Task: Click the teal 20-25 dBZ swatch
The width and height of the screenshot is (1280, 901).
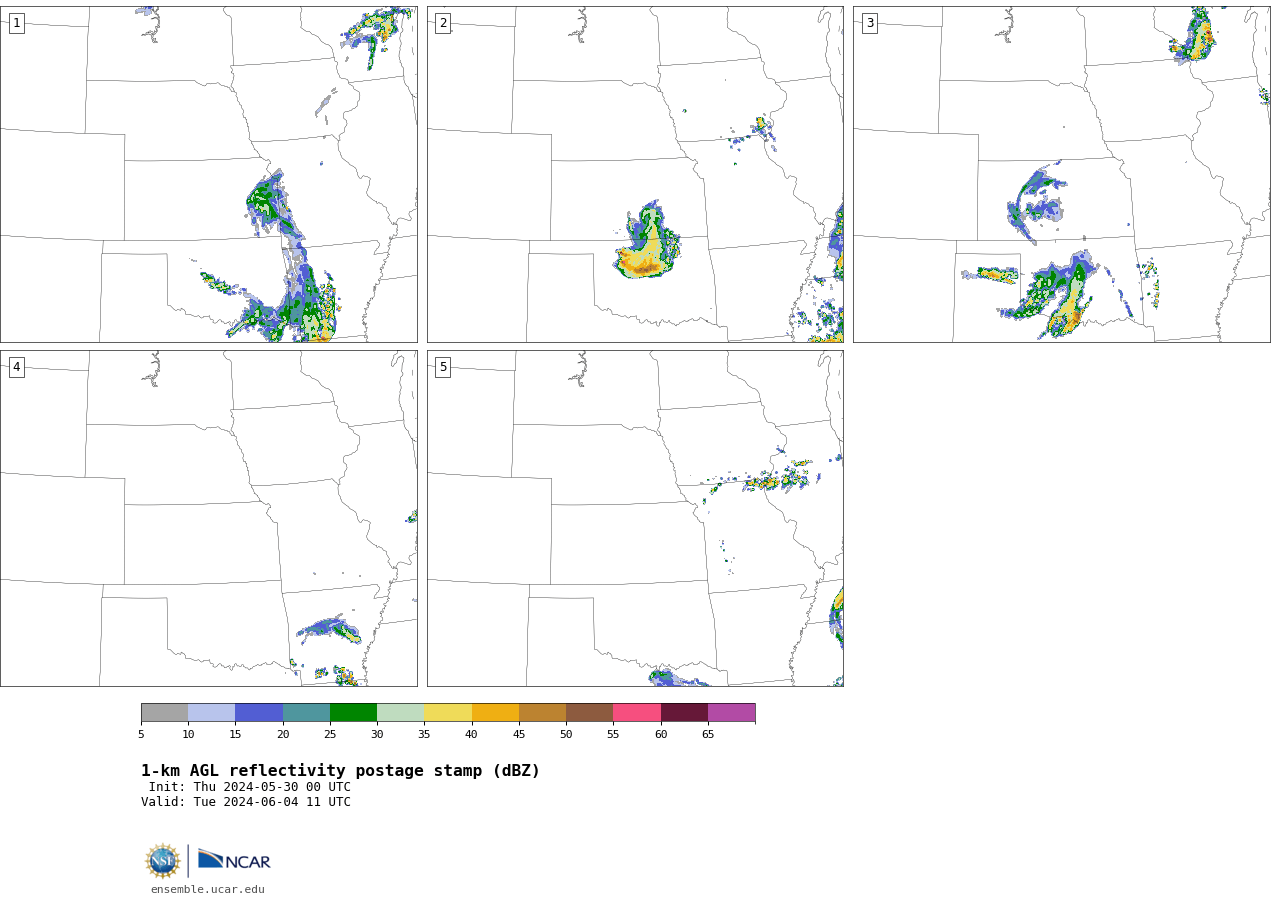Action: [306, 713]
